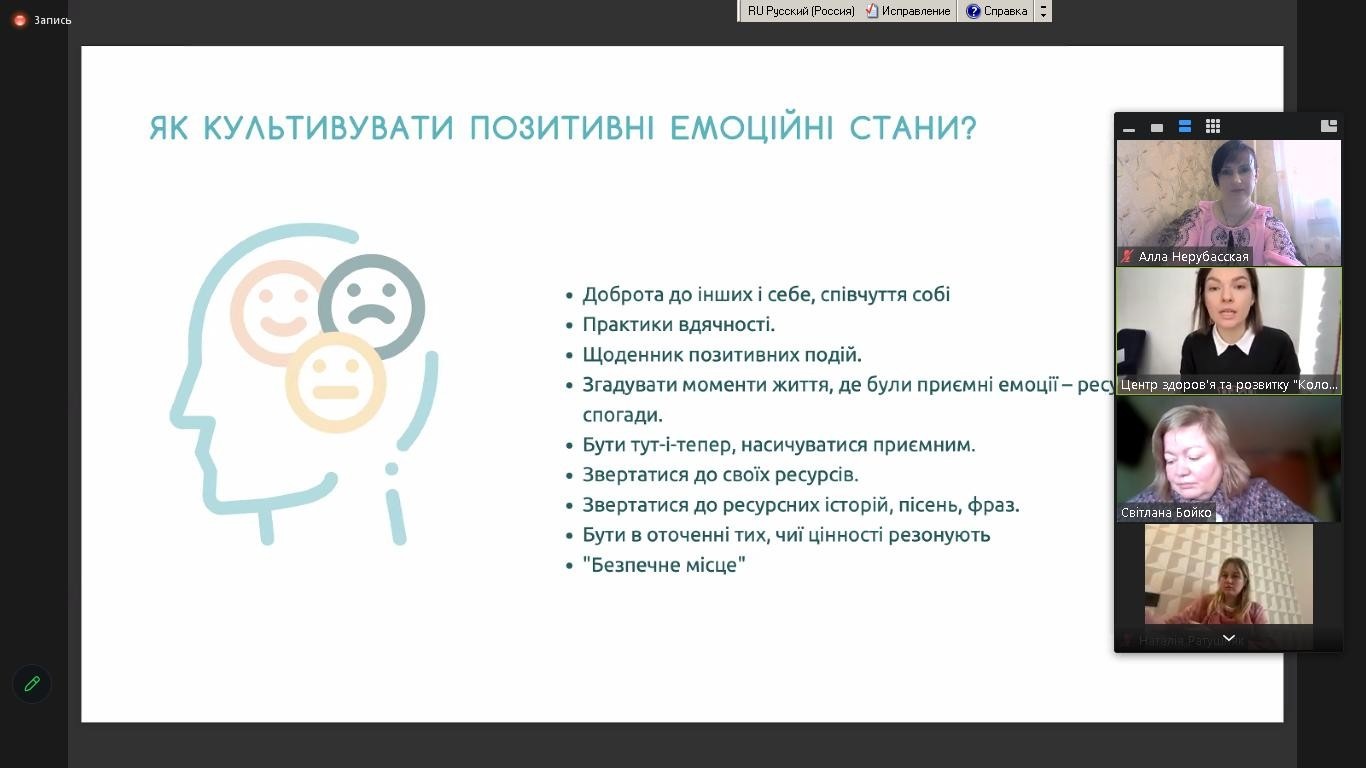This screenshot has width=1366, height=768.
Task: Click the Центр здоров'я та розвитку speaker video
Action: (1228, 325)
